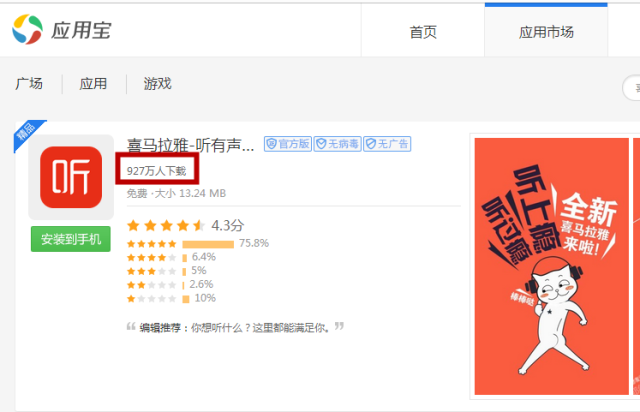Screen dimensions: 640x412
Task: Click the 无广告 badge
Action: (x=387, y=144)
